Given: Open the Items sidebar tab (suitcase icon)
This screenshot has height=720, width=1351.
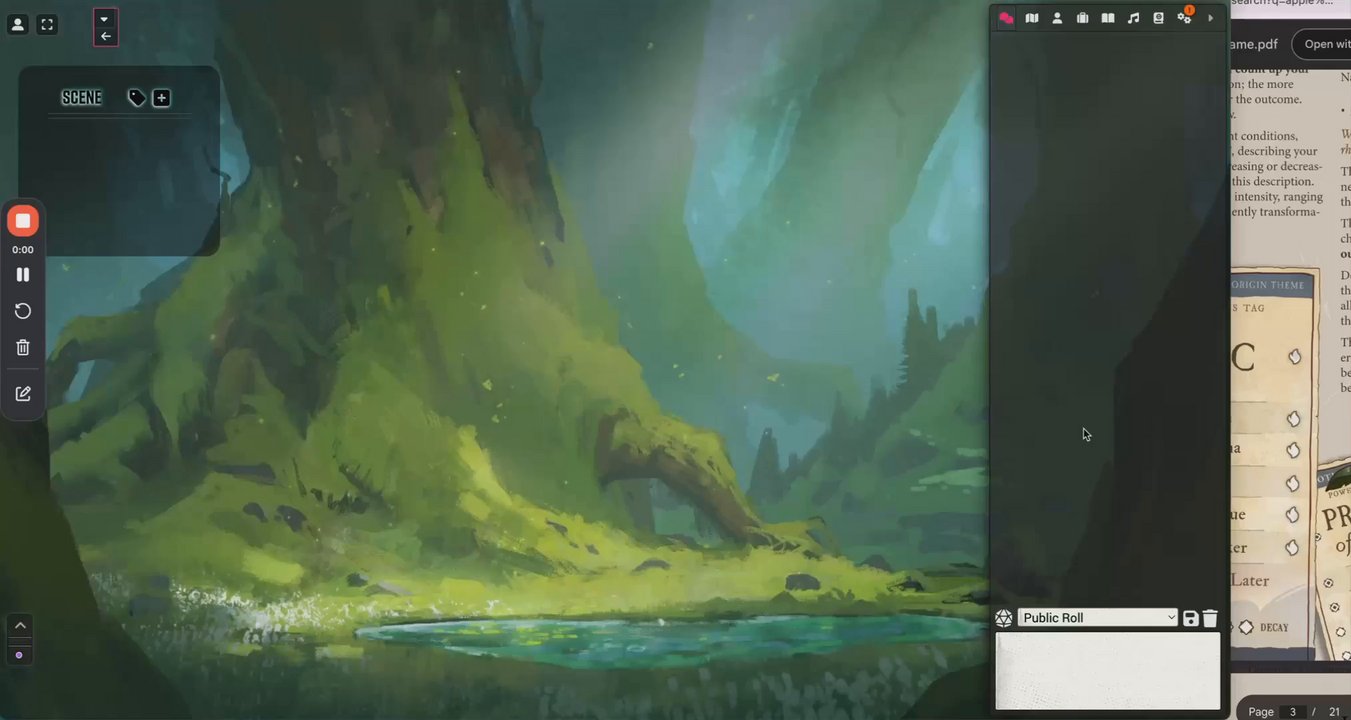Looking at the screenshot, I should click(1082, 18).
